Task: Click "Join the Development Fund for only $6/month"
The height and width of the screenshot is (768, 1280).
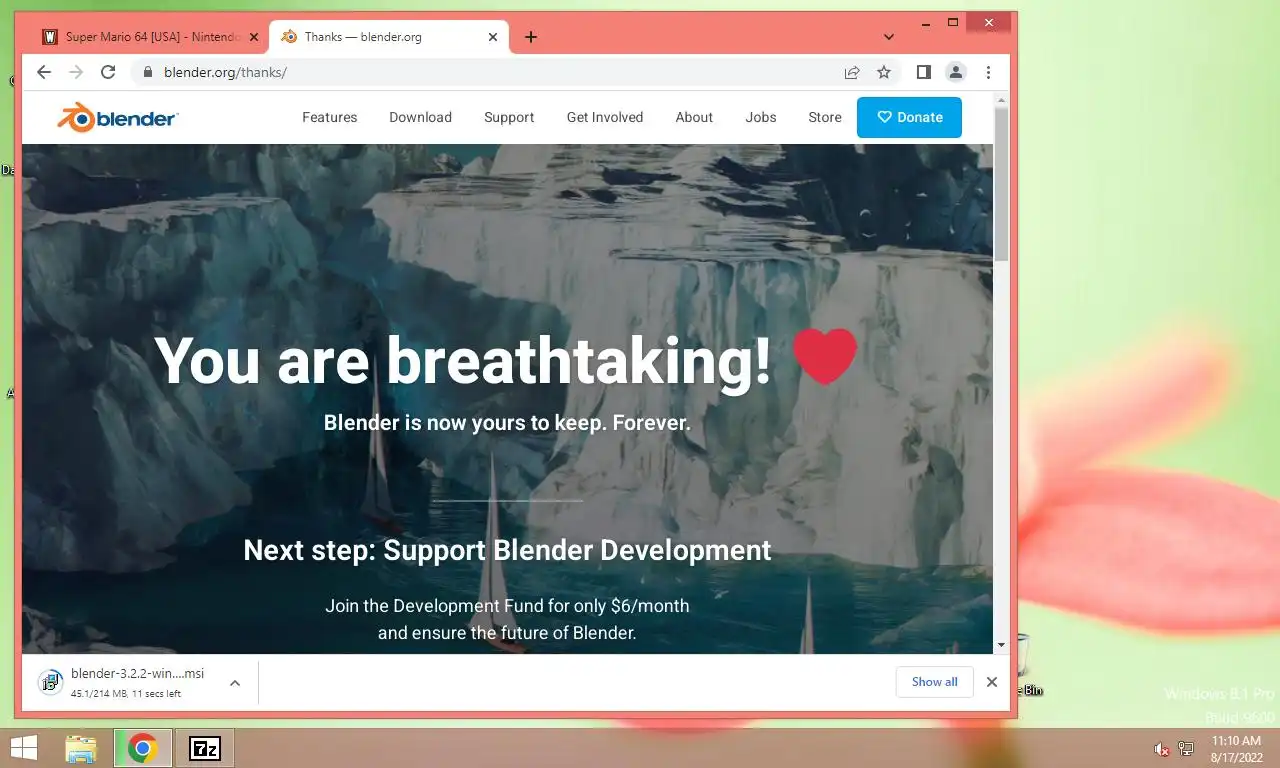Action: (507, 606)
